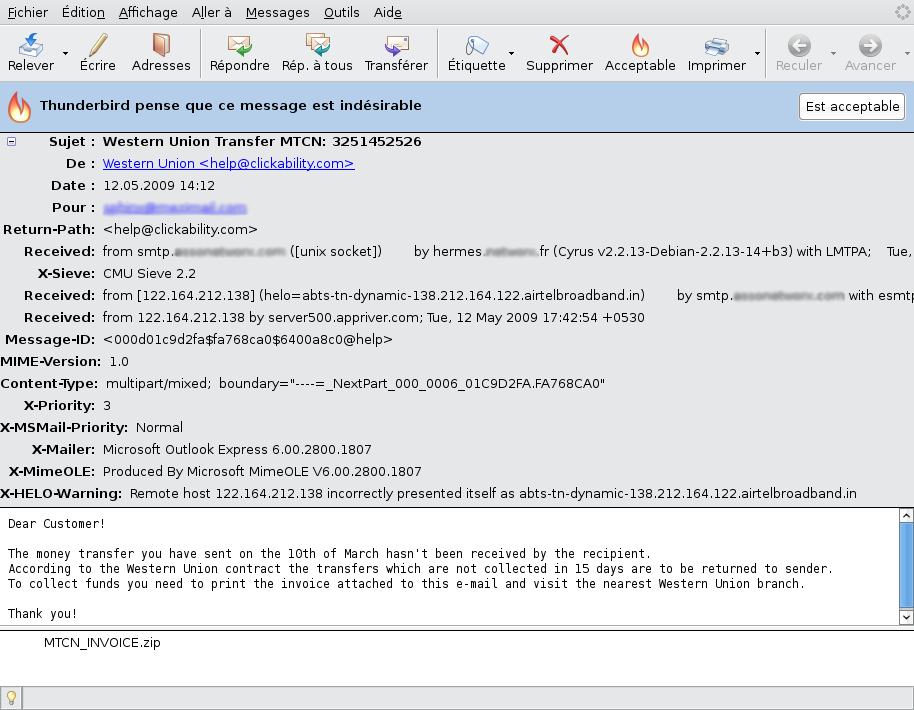
Task: Open the MTCN_INVOICE.zip attachment
Action: [102, 642]
